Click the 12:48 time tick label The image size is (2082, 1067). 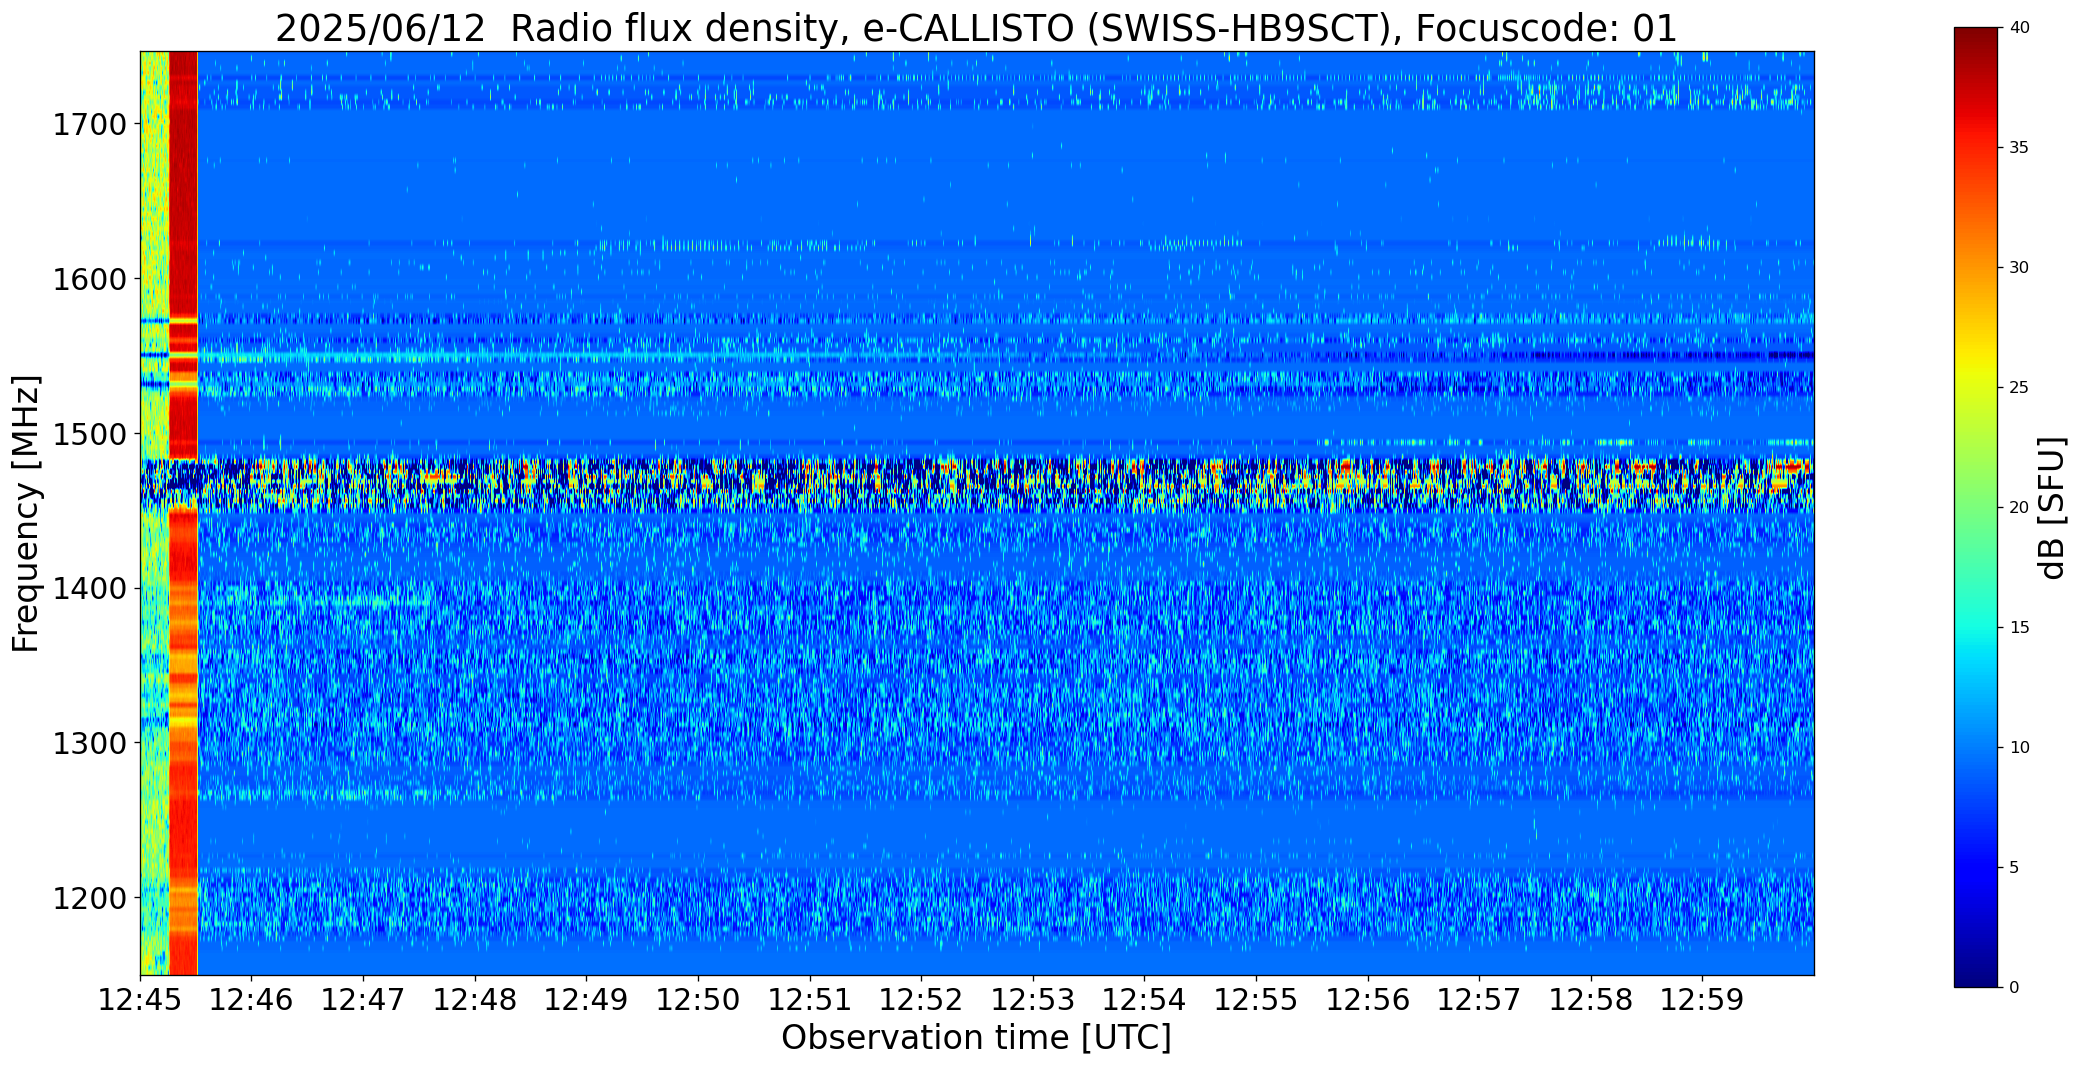click(475, 1000)
